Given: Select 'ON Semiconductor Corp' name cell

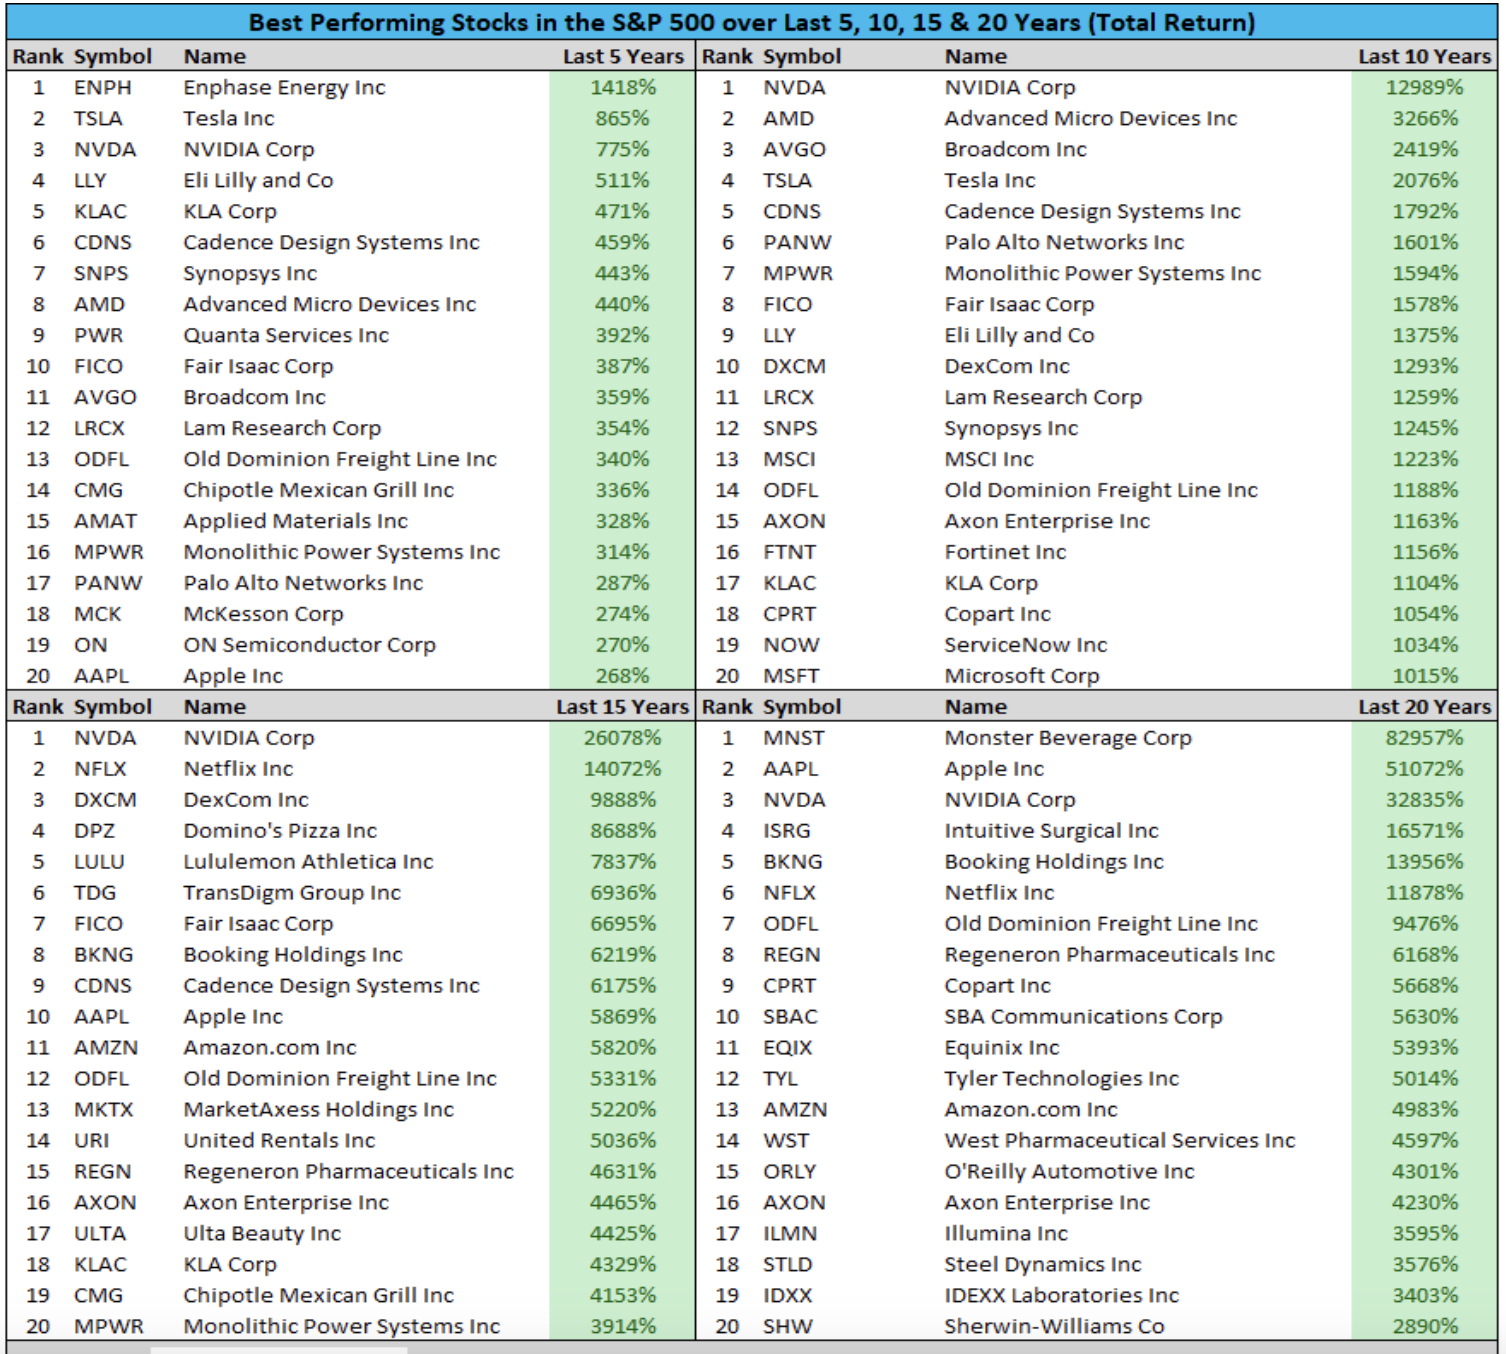Looking at the screenshot, I should point(309,645).
